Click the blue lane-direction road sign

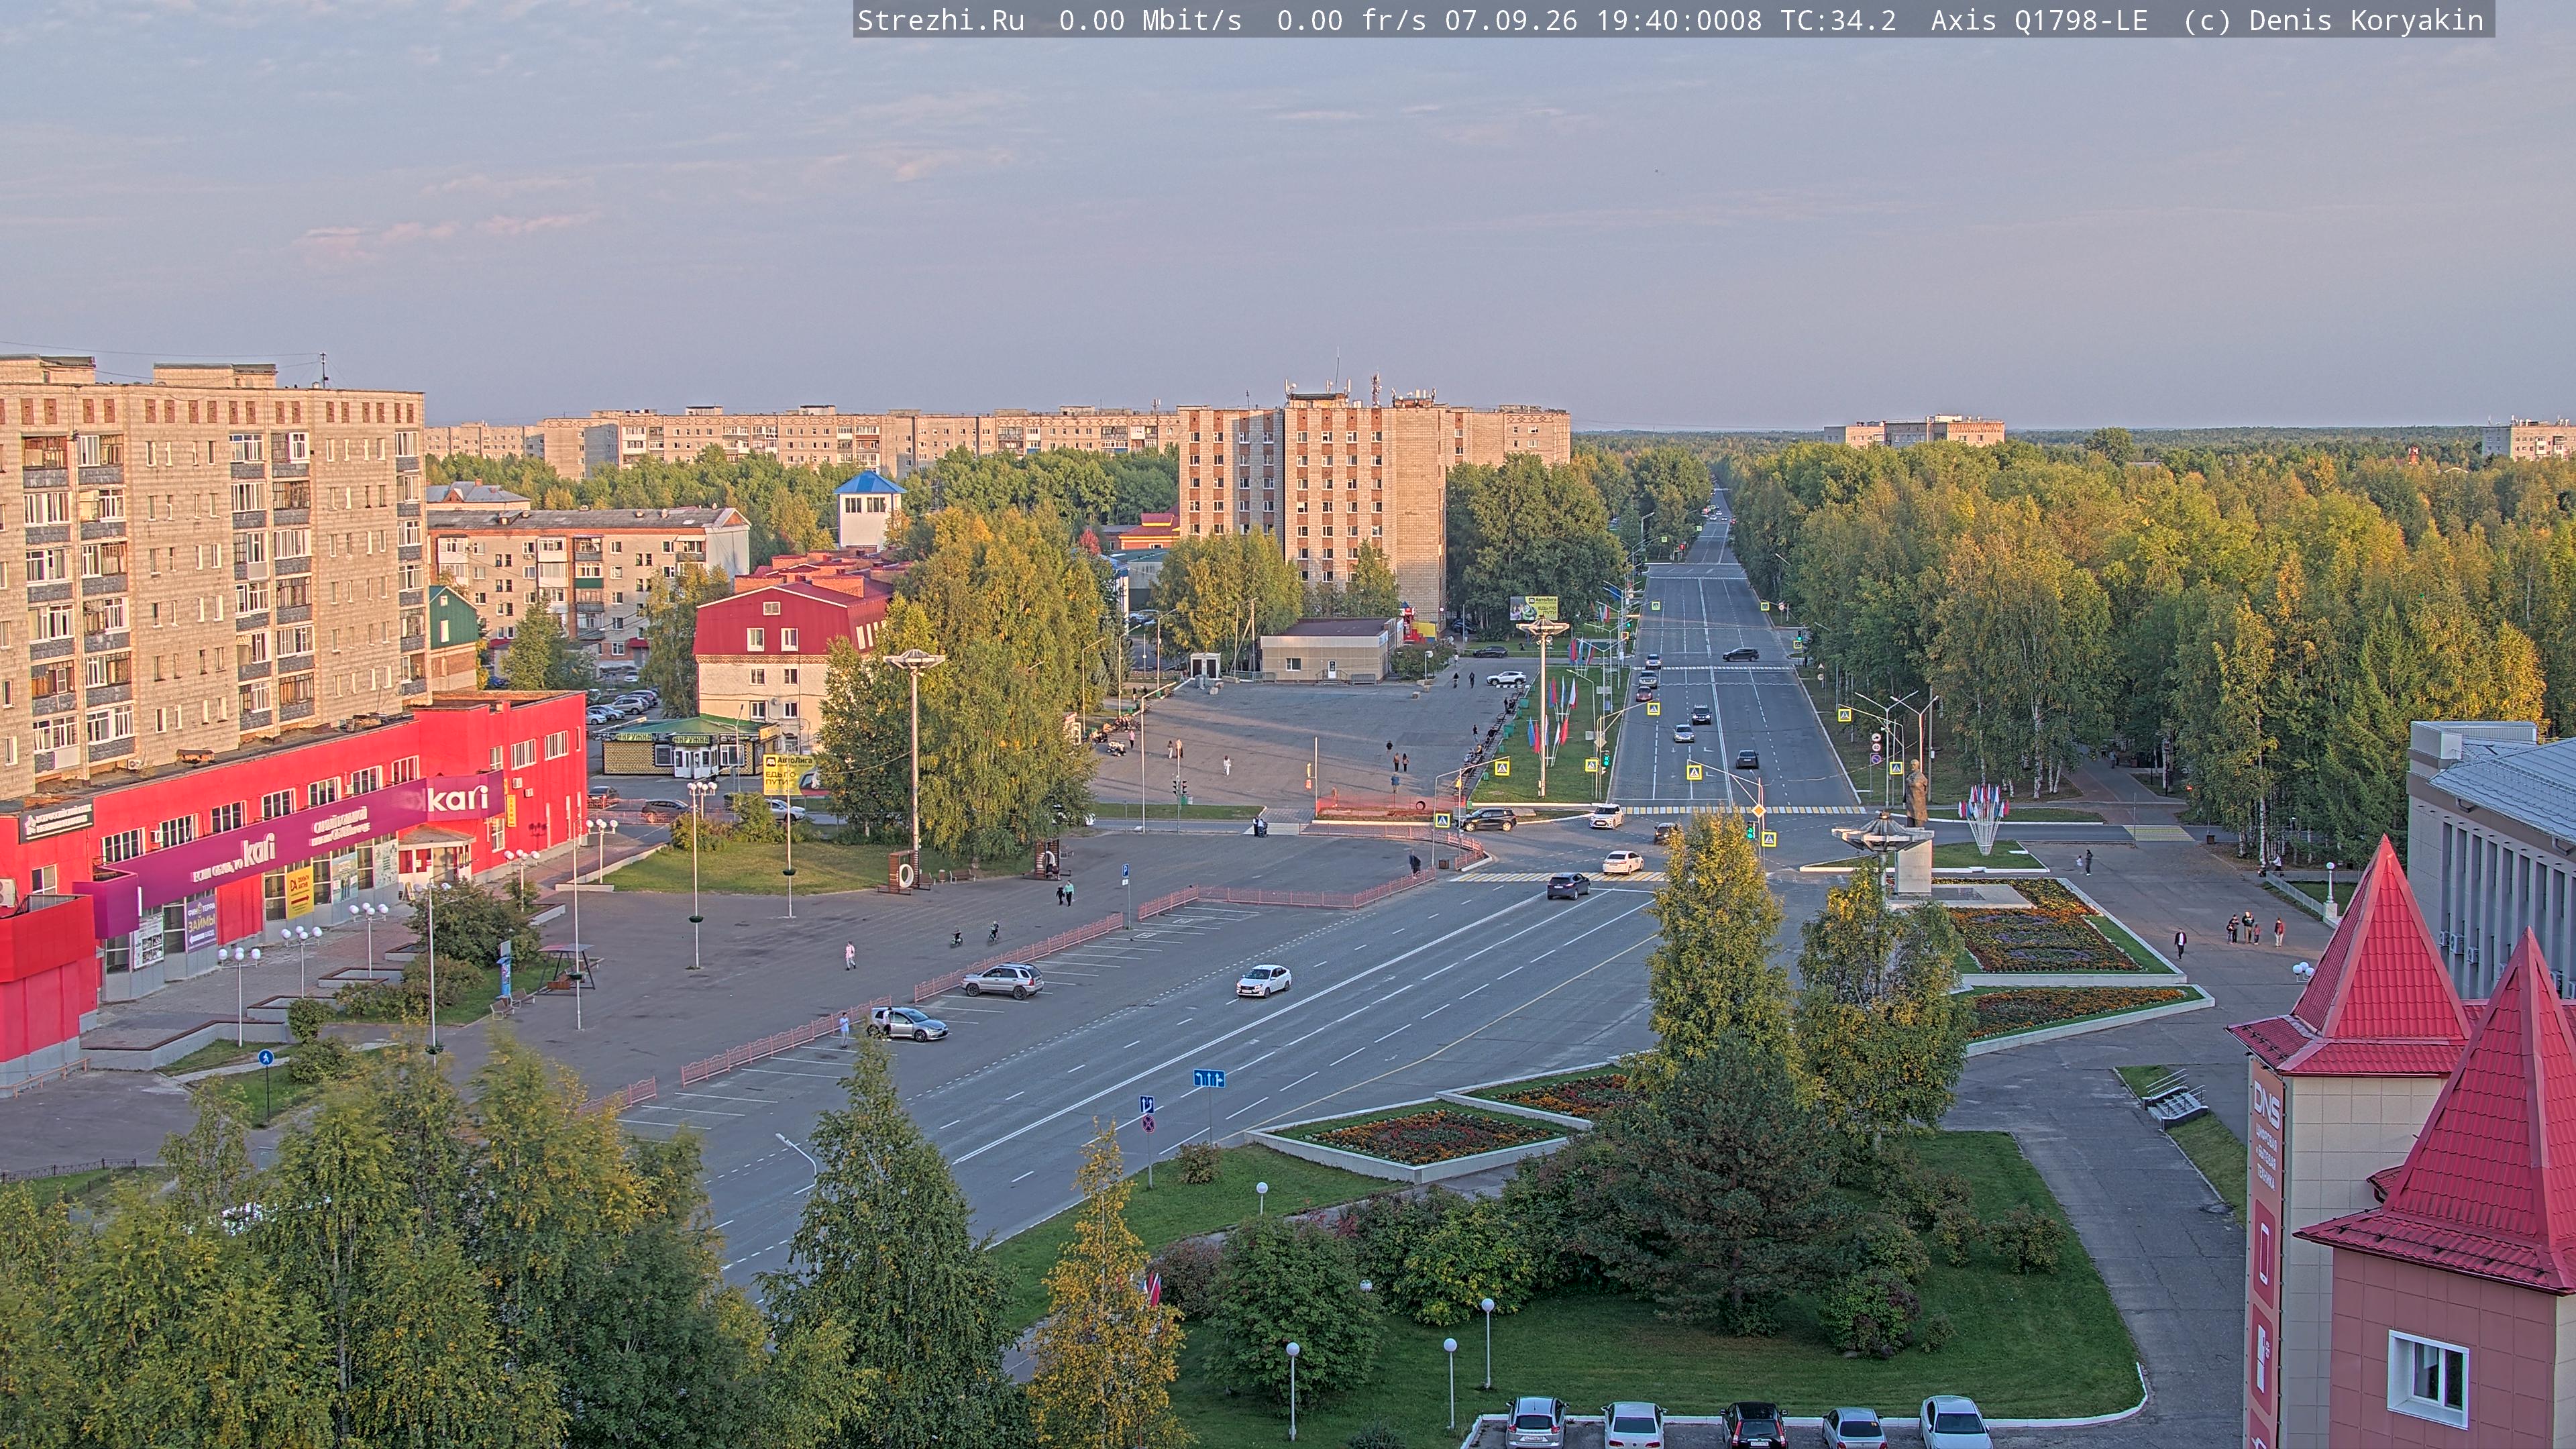[1209, 1078]
